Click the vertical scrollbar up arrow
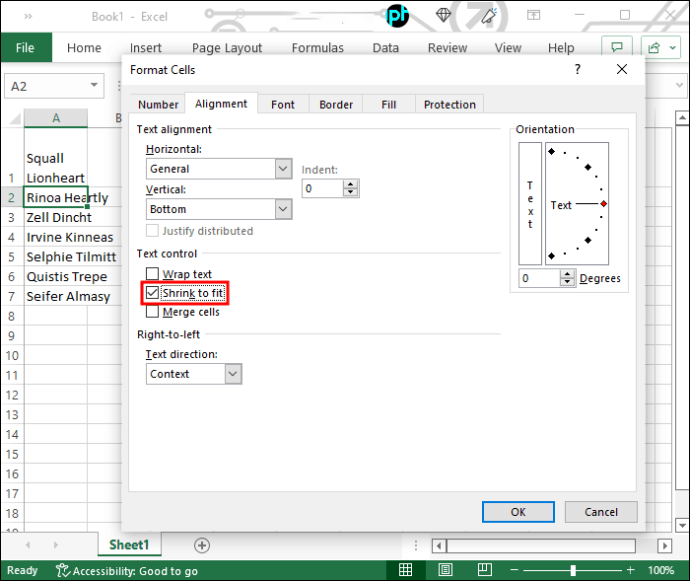Image resolution: width=690 pixels, height=581 pixels. (682, 118)
